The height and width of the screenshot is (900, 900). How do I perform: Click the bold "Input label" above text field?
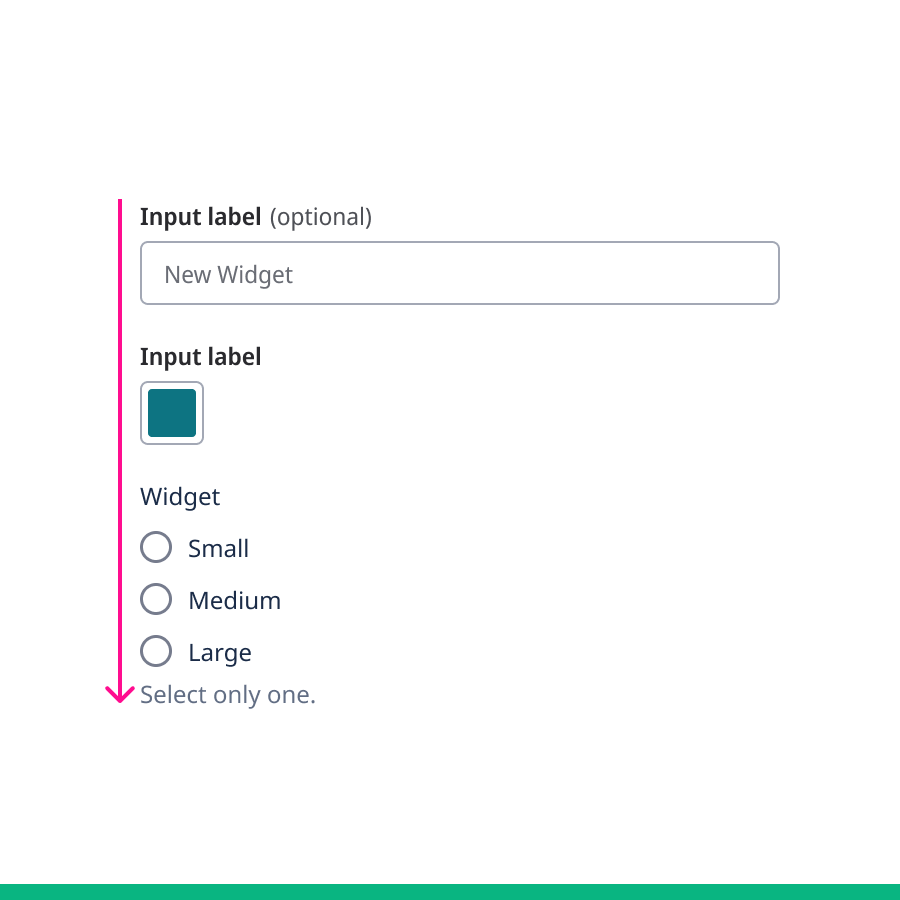pyautogui.click(x=200, y=216)
